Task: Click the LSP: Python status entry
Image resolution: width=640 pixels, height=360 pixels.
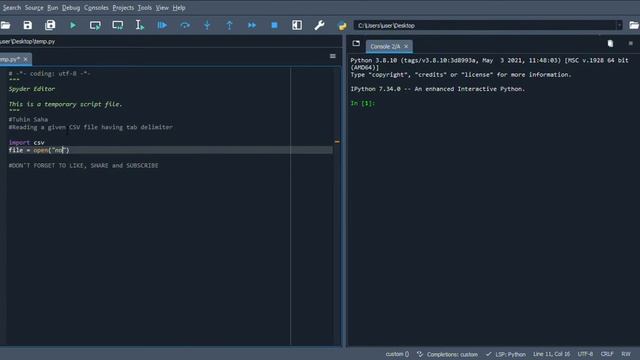Action: point(506,354)
